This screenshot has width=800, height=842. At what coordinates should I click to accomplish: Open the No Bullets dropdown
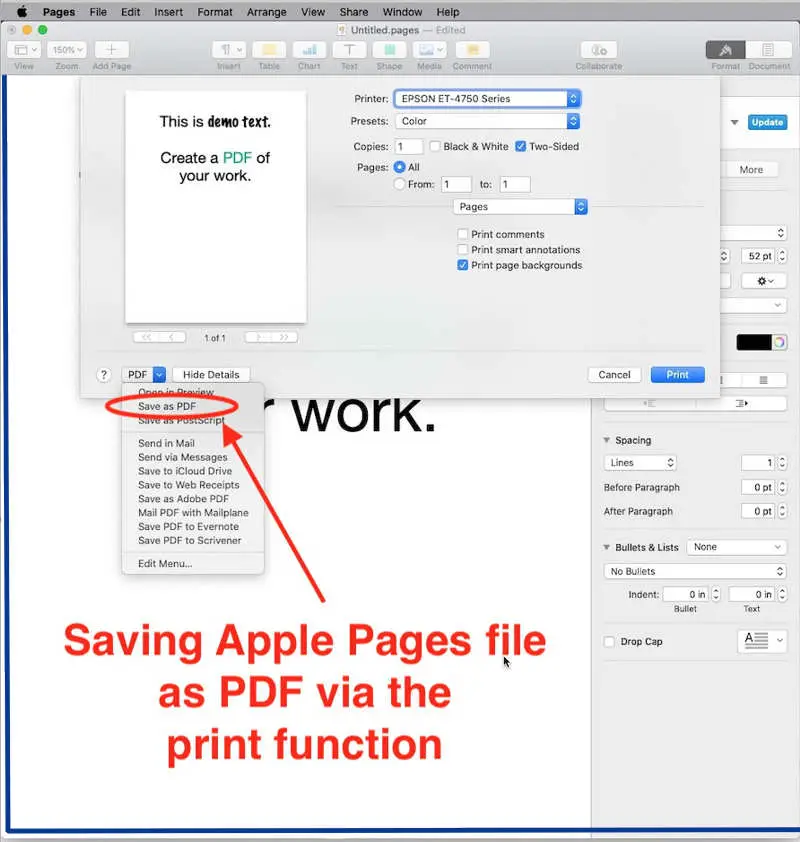695,571
